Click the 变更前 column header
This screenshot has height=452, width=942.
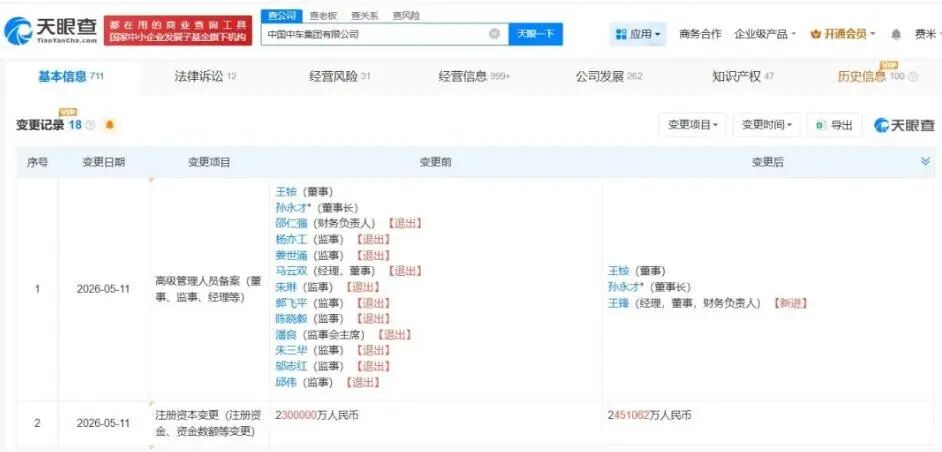[436, 162]
